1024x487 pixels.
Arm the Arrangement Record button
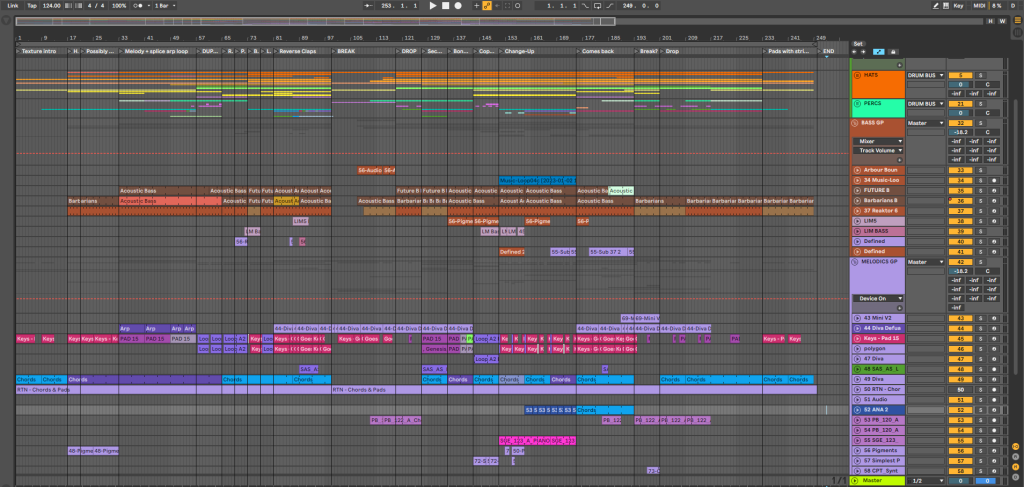pyautogui.click(x=458, y=5)
